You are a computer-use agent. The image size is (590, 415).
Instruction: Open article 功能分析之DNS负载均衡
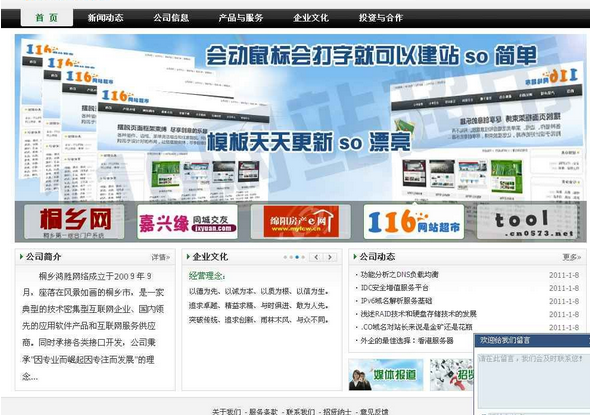[399, 275]
